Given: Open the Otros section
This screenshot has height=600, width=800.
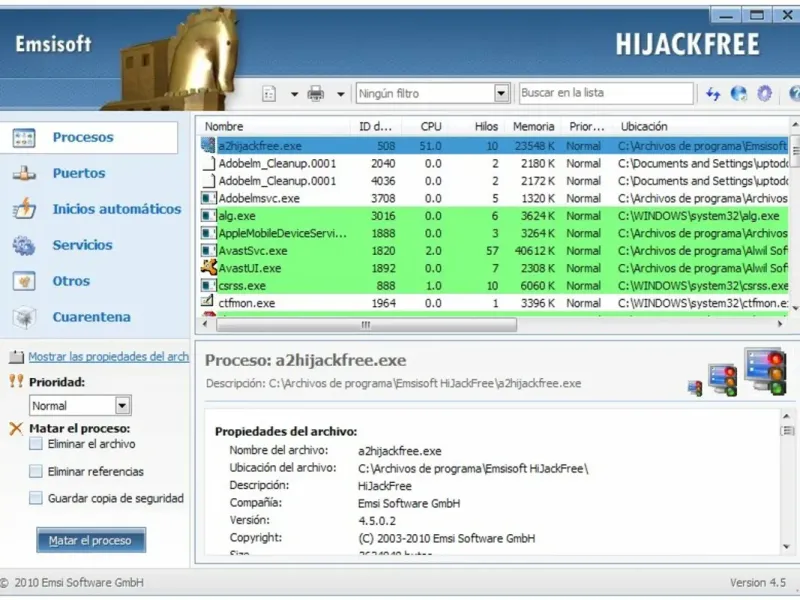Looking at the screenshot, I should coord(71,281).
